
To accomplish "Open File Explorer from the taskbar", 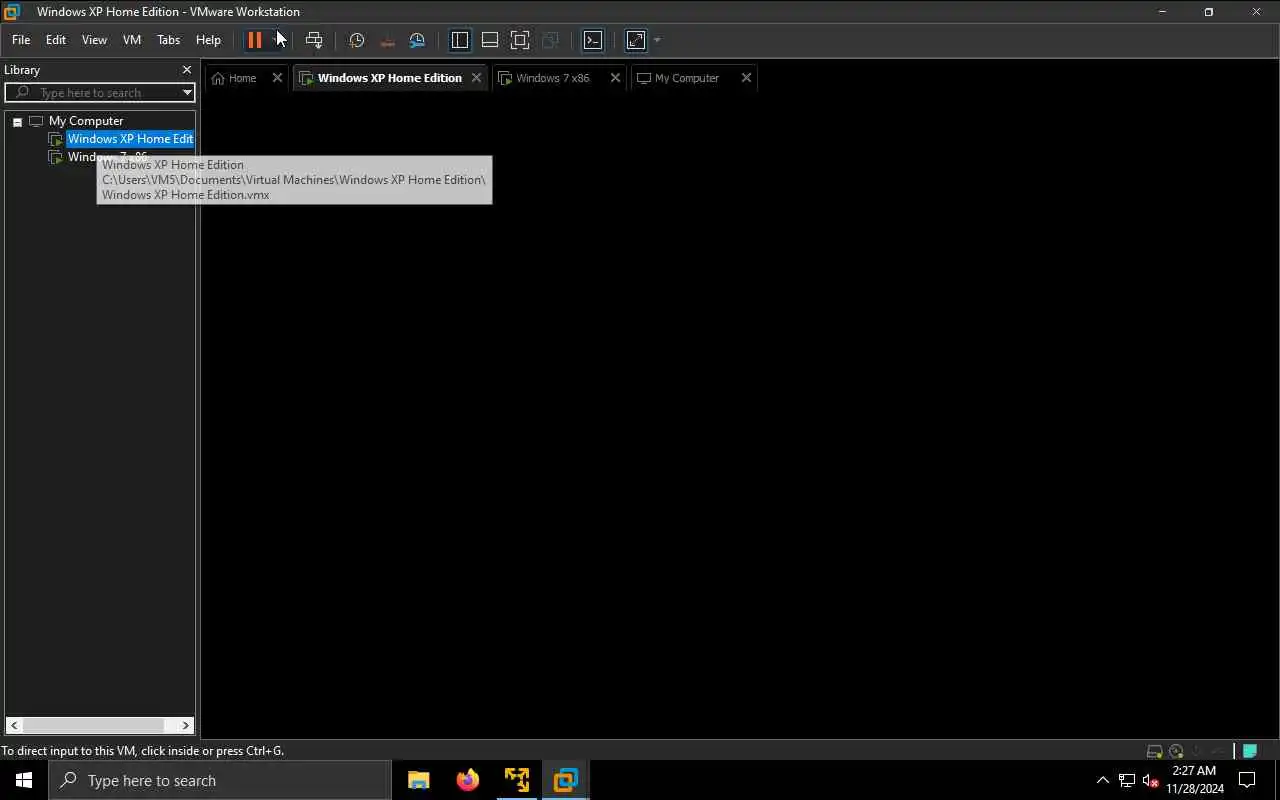I will (419, 780).
